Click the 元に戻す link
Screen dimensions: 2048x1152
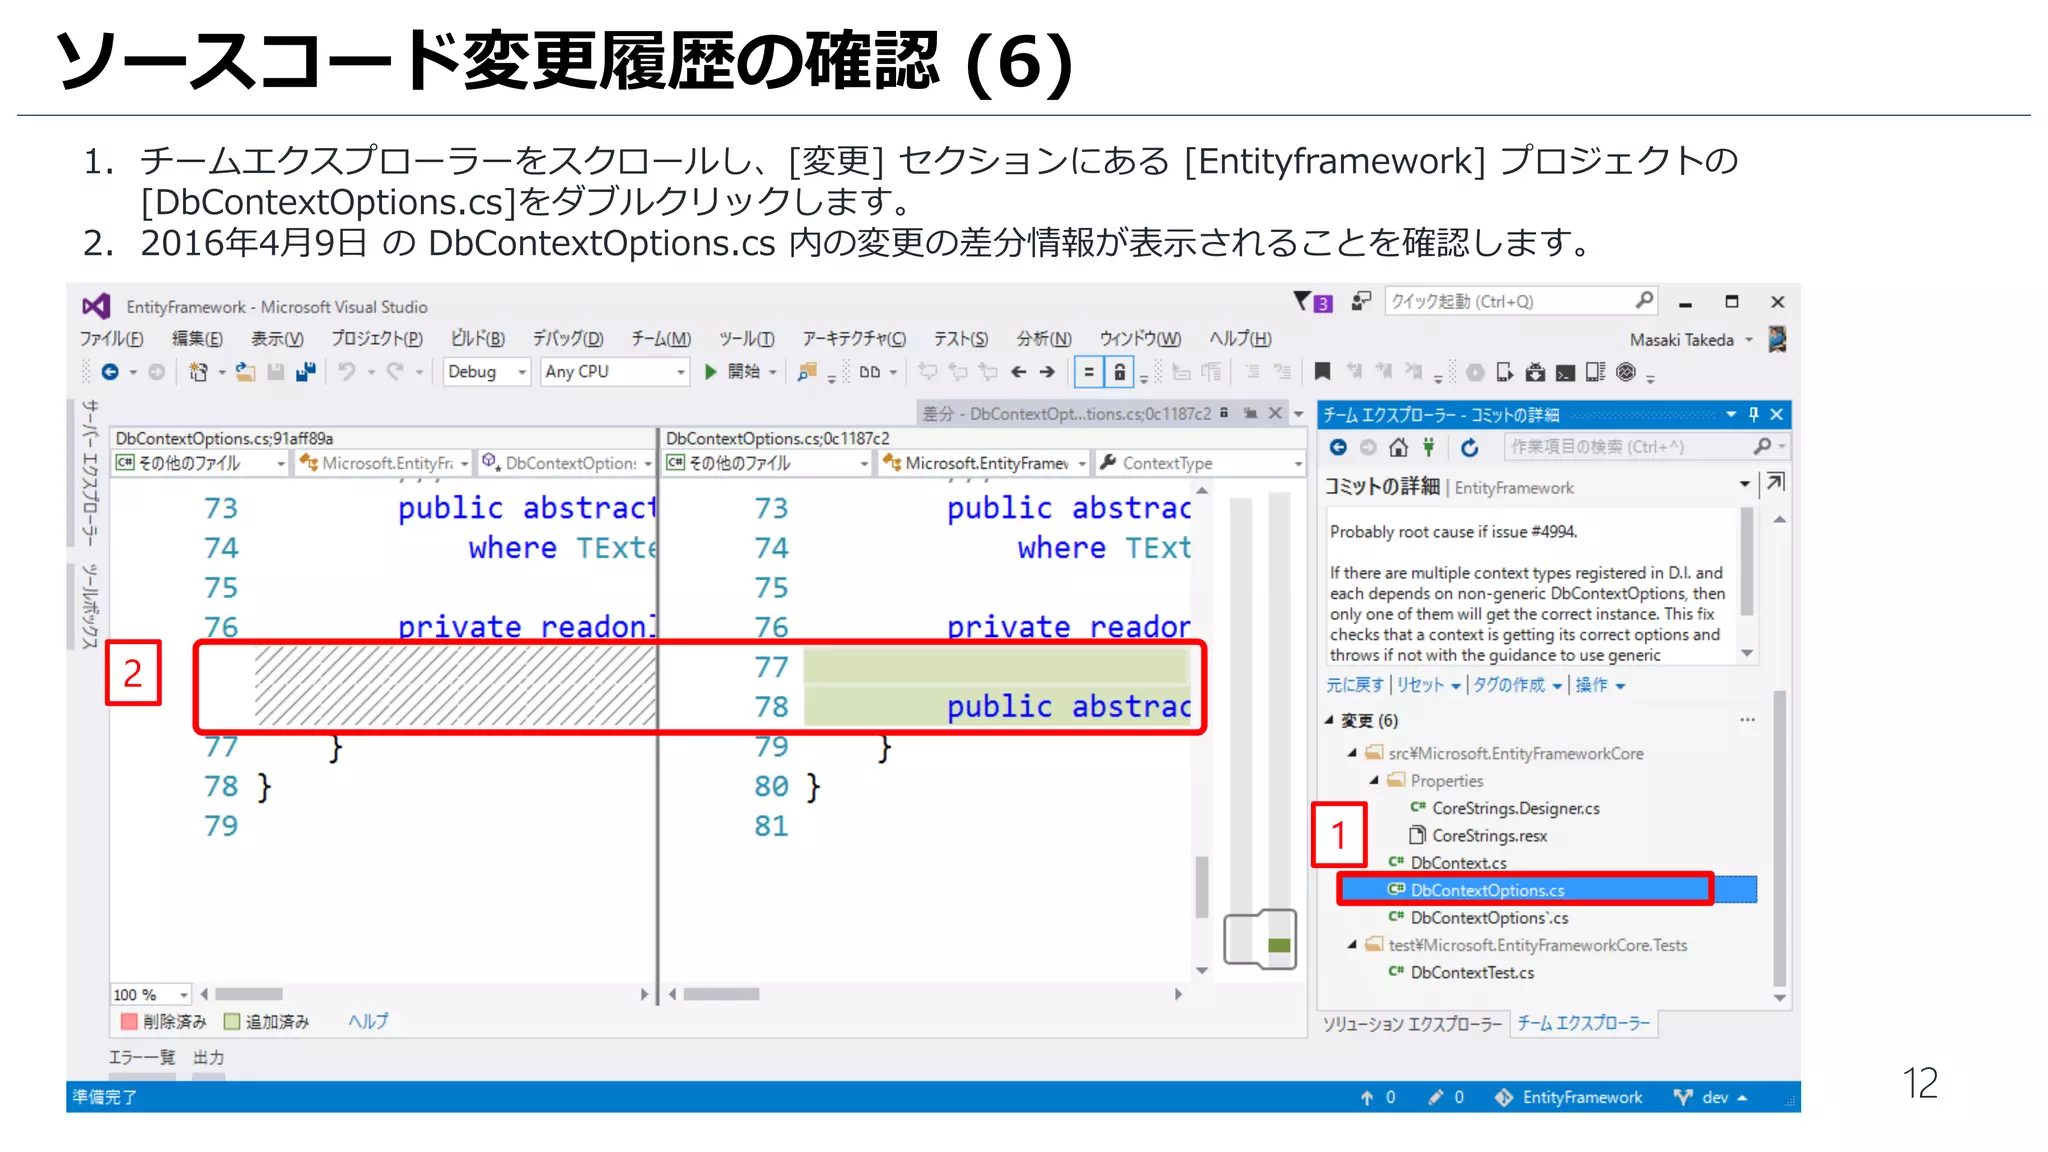pos(1354,685)
